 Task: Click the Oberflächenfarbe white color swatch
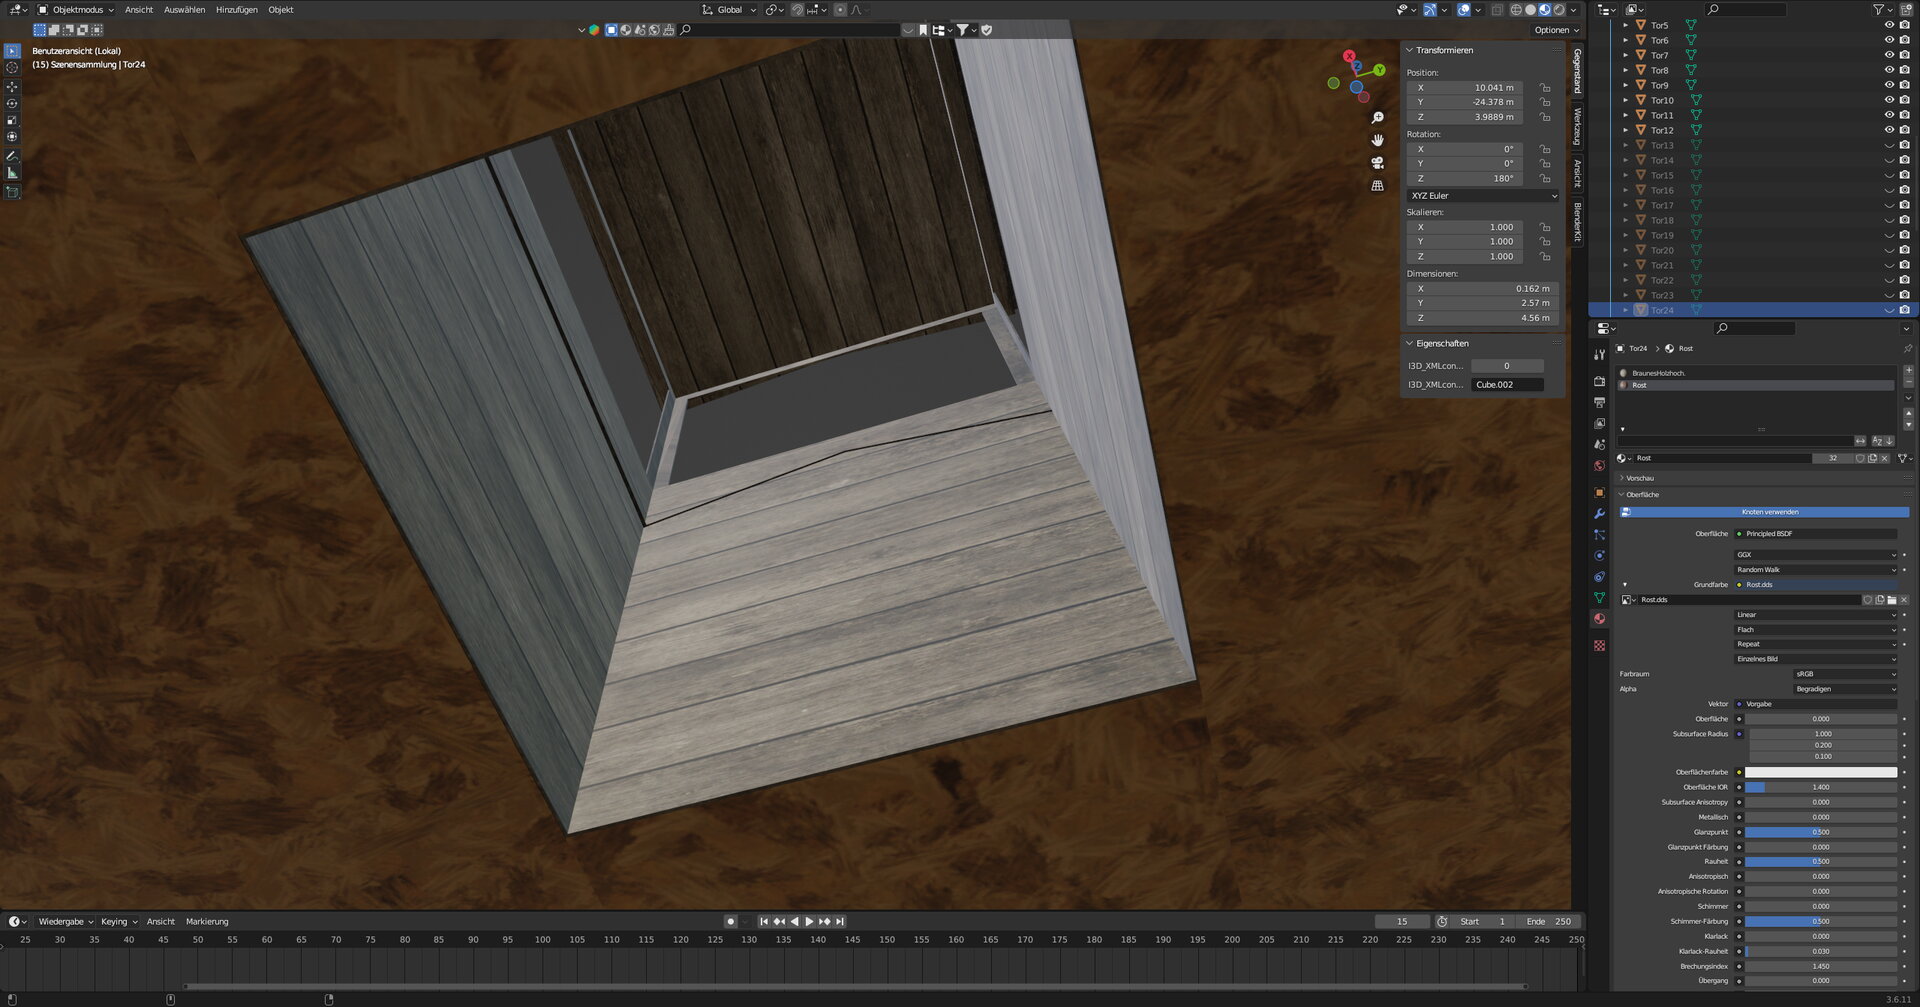pos(1820,772)
